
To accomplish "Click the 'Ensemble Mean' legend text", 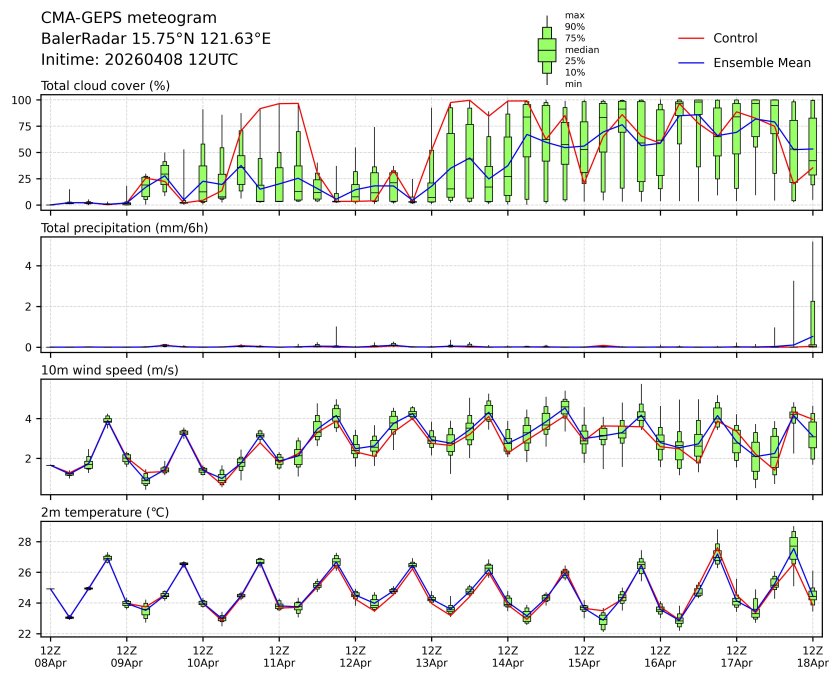I will click(x=761, y=62).
